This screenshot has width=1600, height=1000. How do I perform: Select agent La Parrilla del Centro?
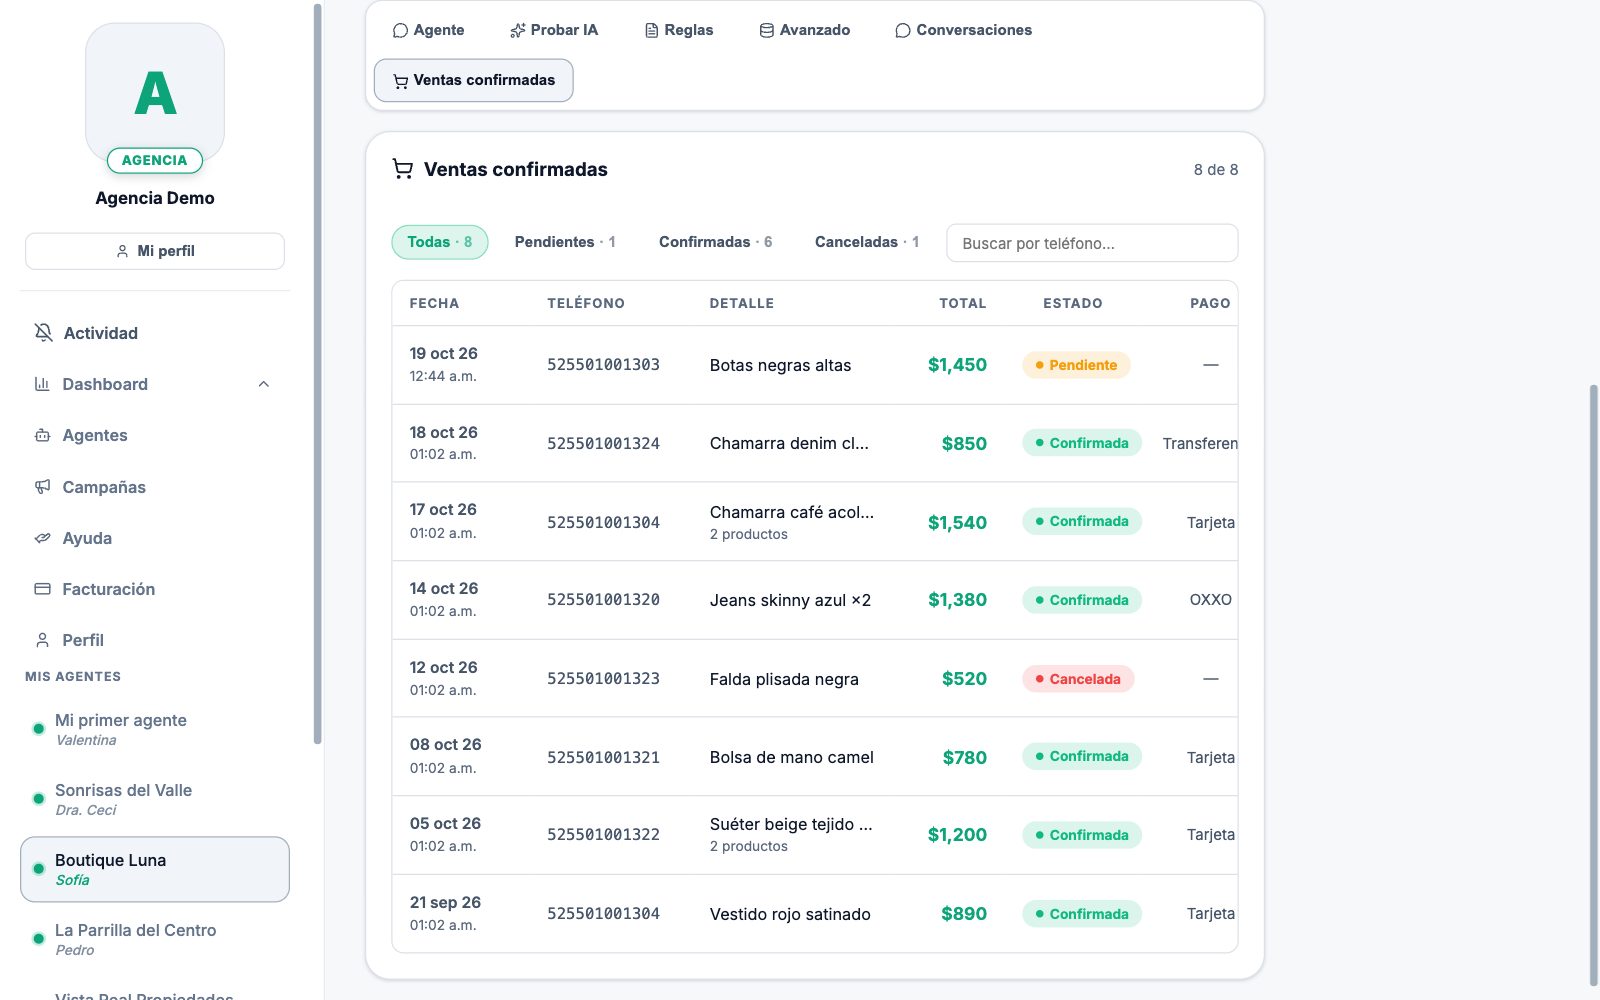(155, 939)
